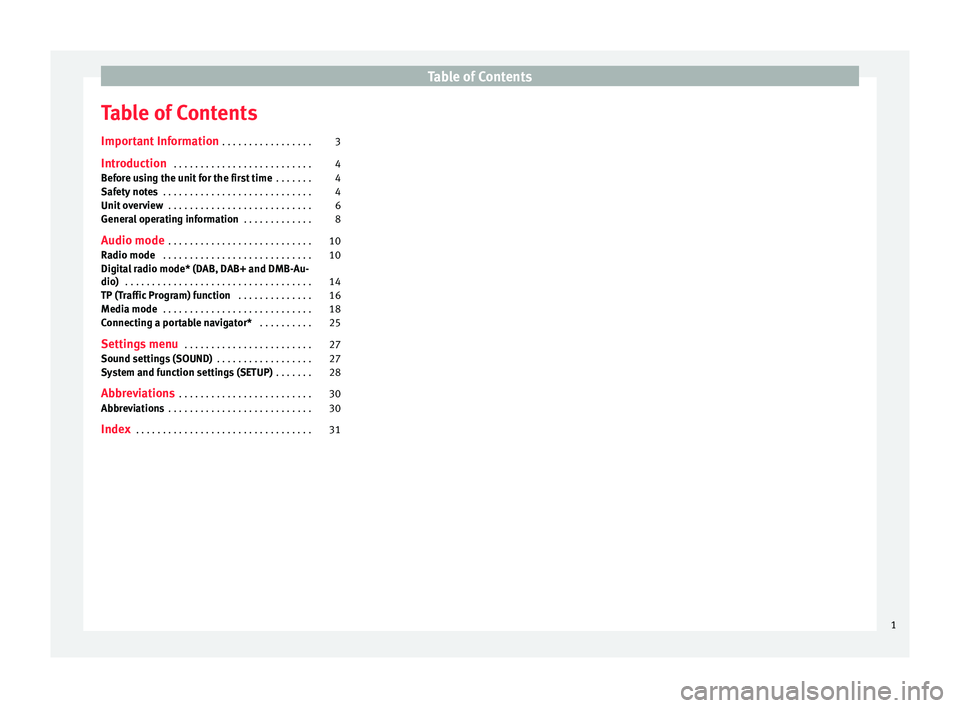
Task: Open TP (Traffic Program) function entry
Action: [166, 296]
